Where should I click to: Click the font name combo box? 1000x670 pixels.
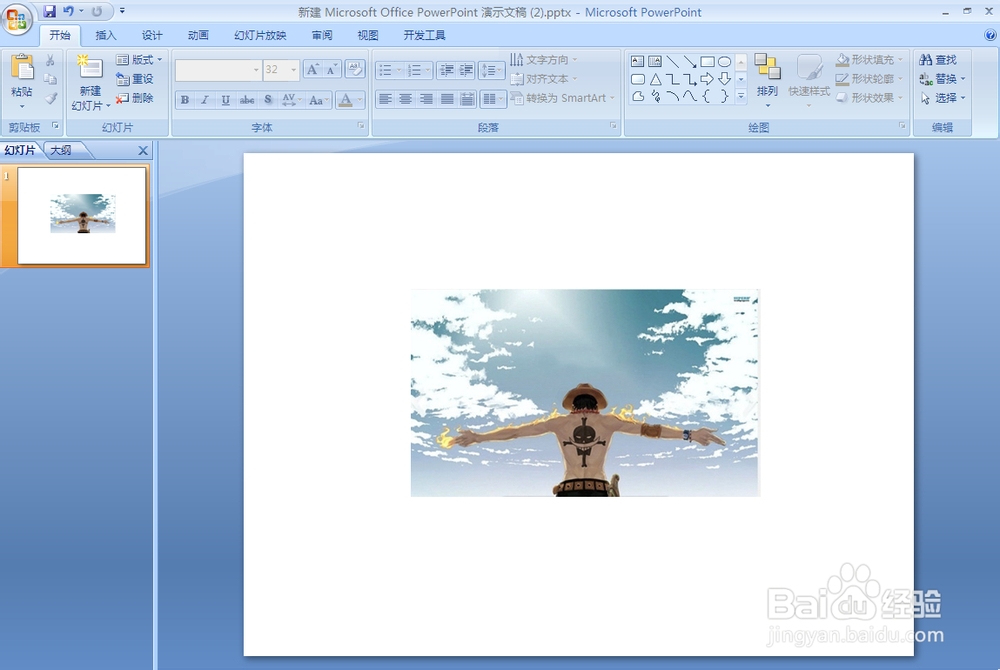click(x=217, y=69)
